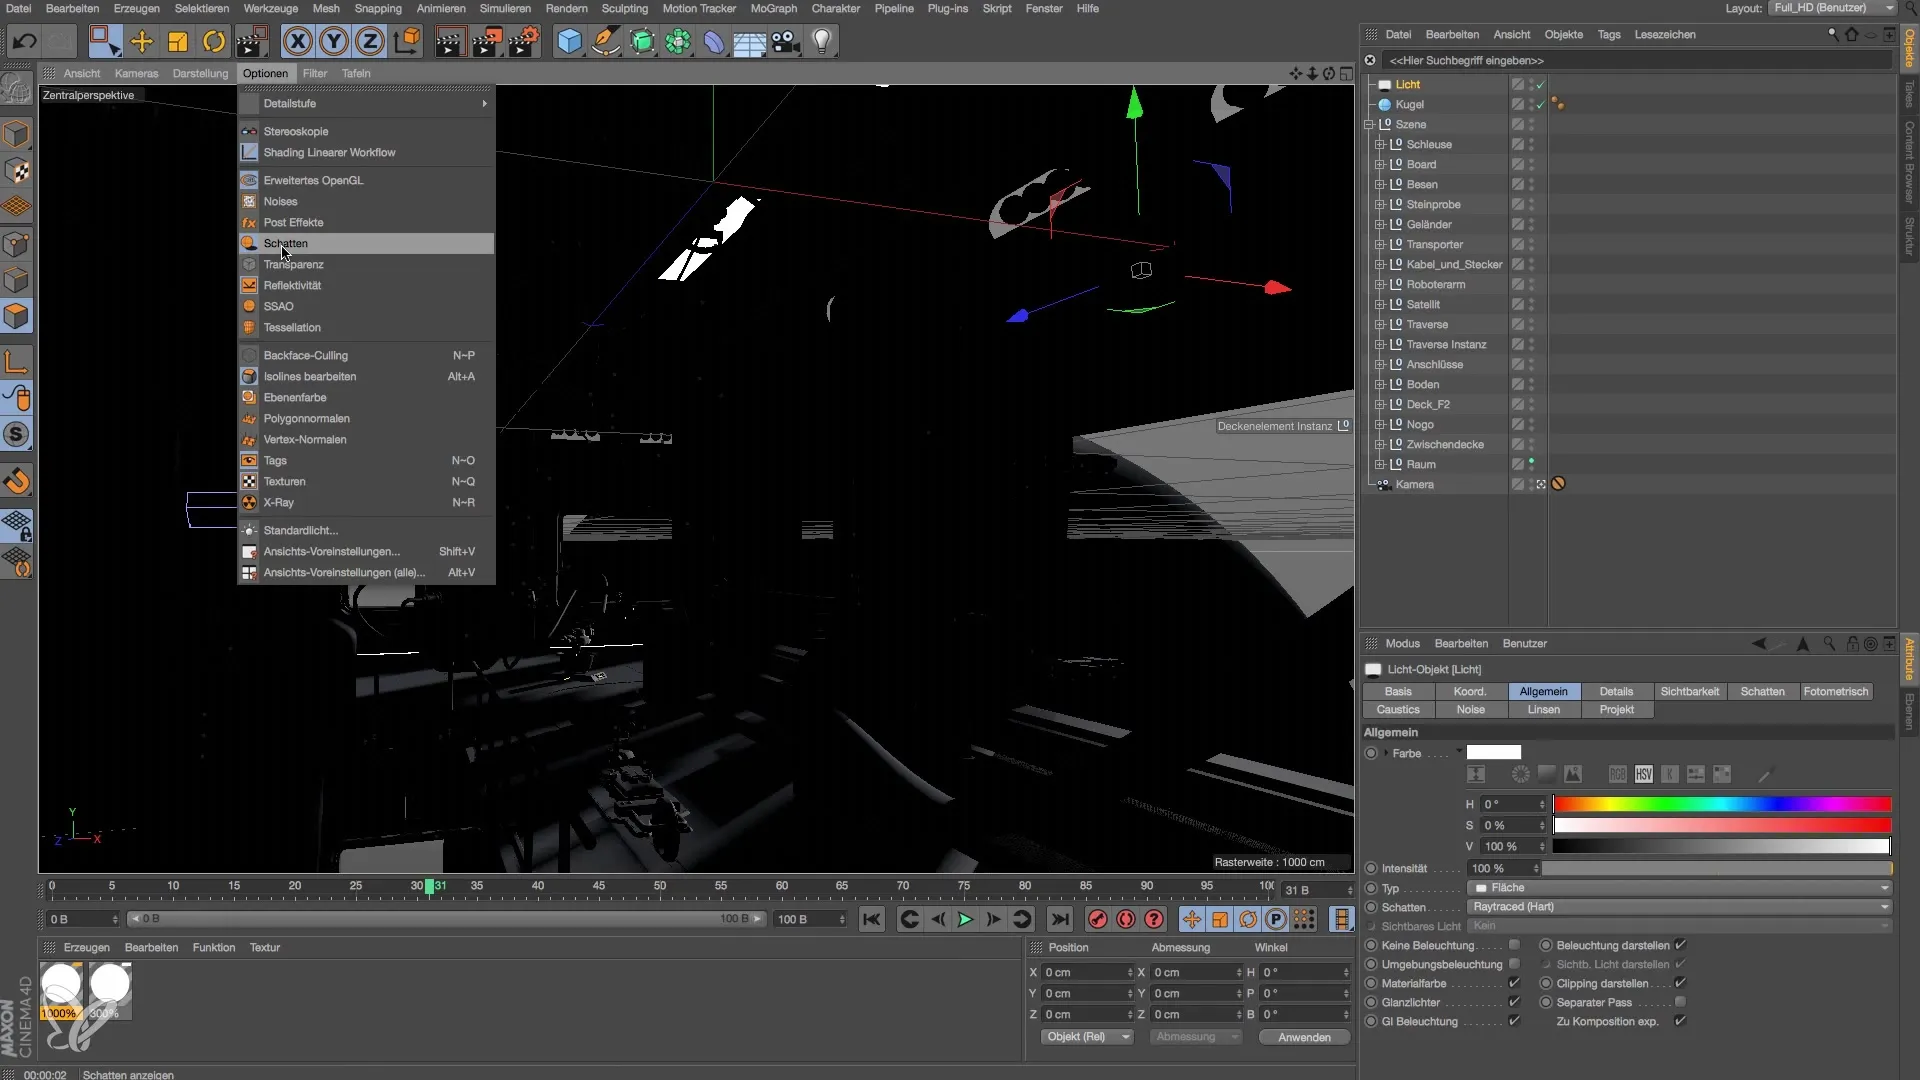The height and width of the screenshot is (1080, 1920).
Task: Select the first material thumbnail
Action: pos(62,990)
